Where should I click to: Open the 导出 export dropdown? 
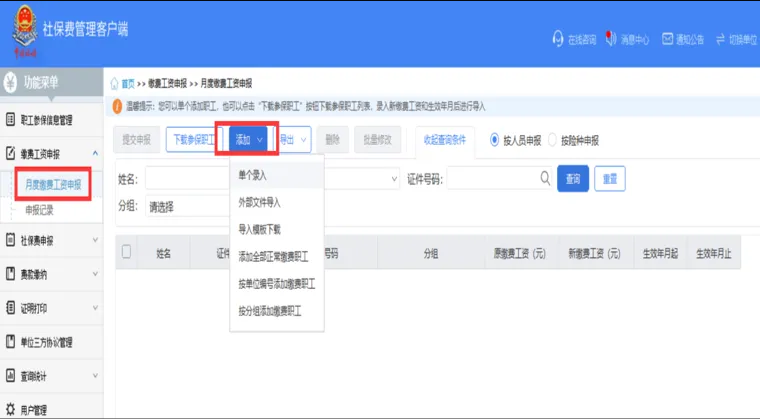point(294,140)
